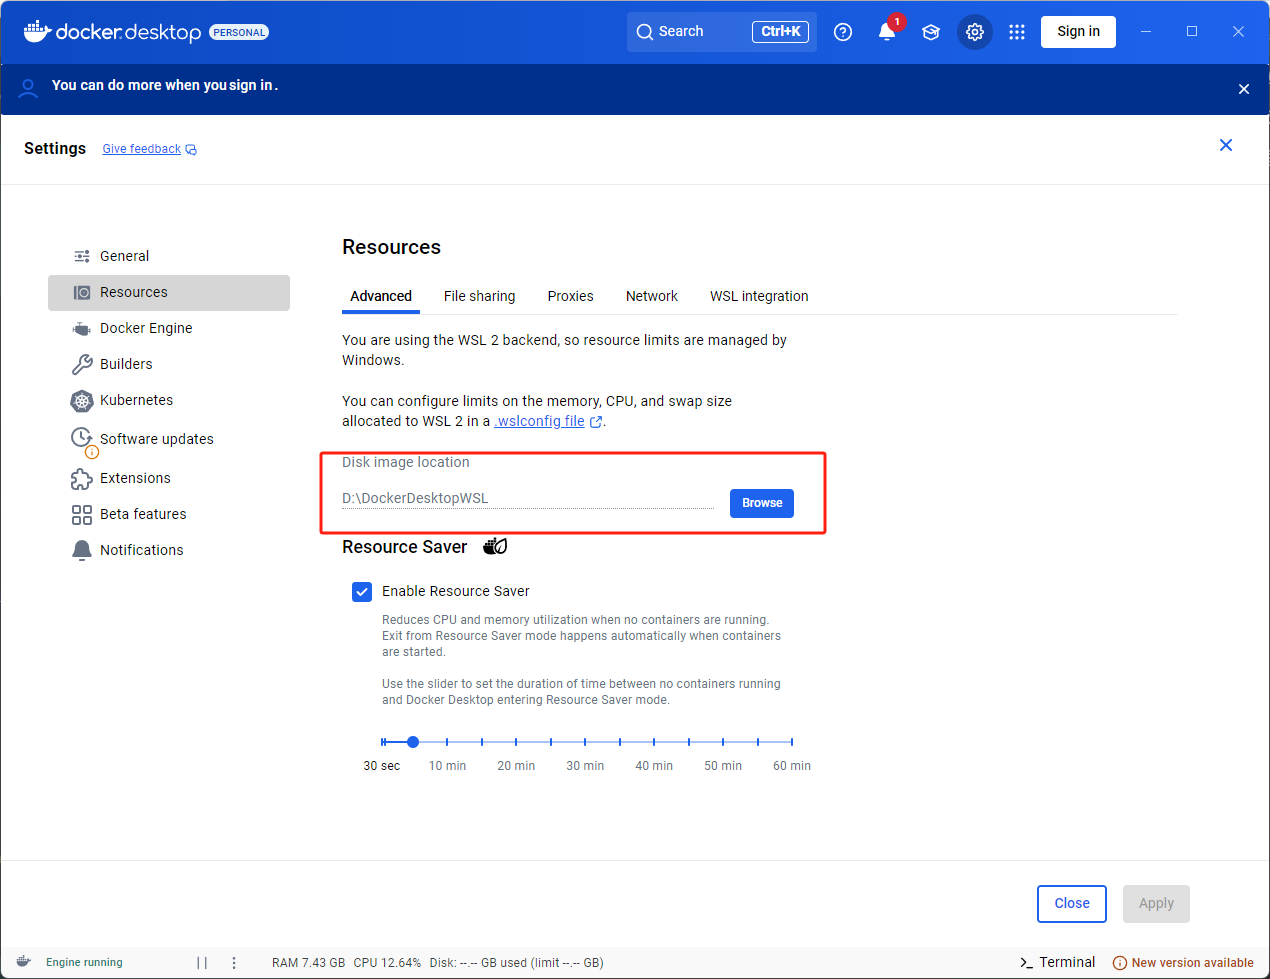Click the Apply button
Viewport: 1270px width, 979px height.
(1156, 904)
